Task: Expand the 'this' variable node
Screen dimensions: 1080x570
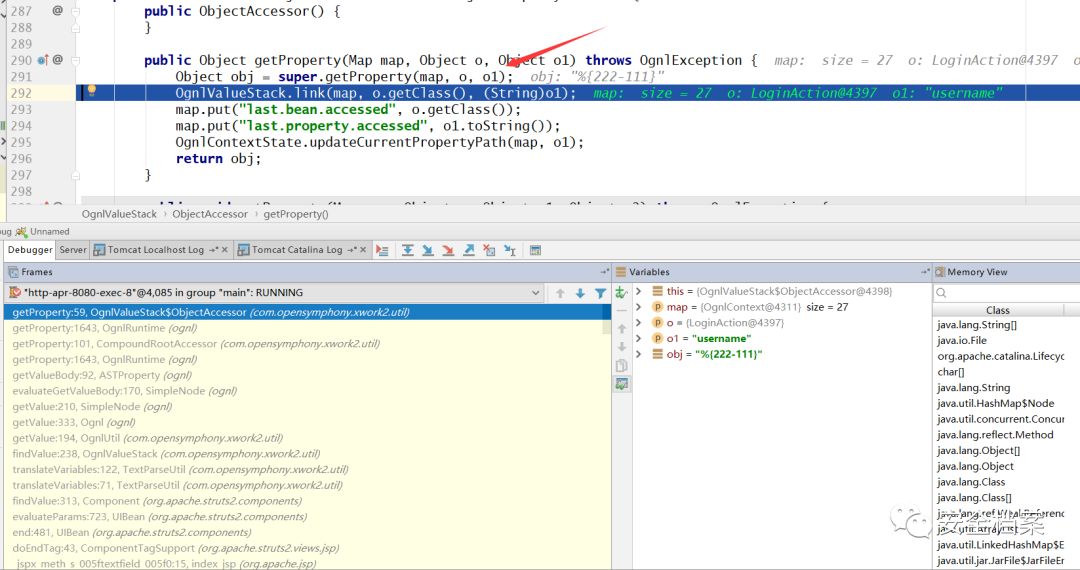Action: click(638, 291)
